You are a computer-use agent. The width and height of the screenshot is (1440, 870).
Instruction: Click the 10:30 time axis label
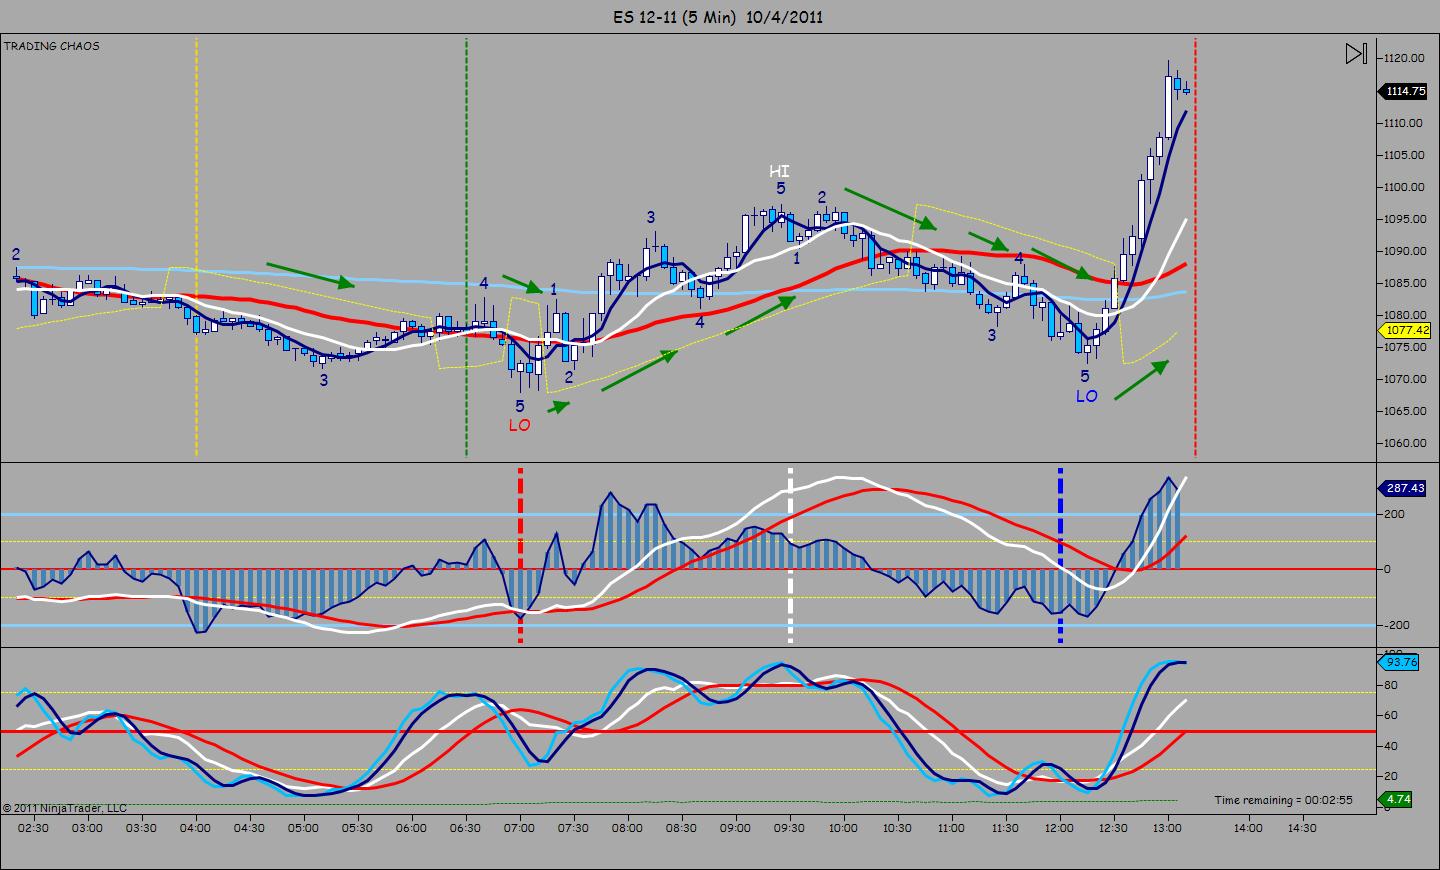pyautogui.click(x=897, y=828)
